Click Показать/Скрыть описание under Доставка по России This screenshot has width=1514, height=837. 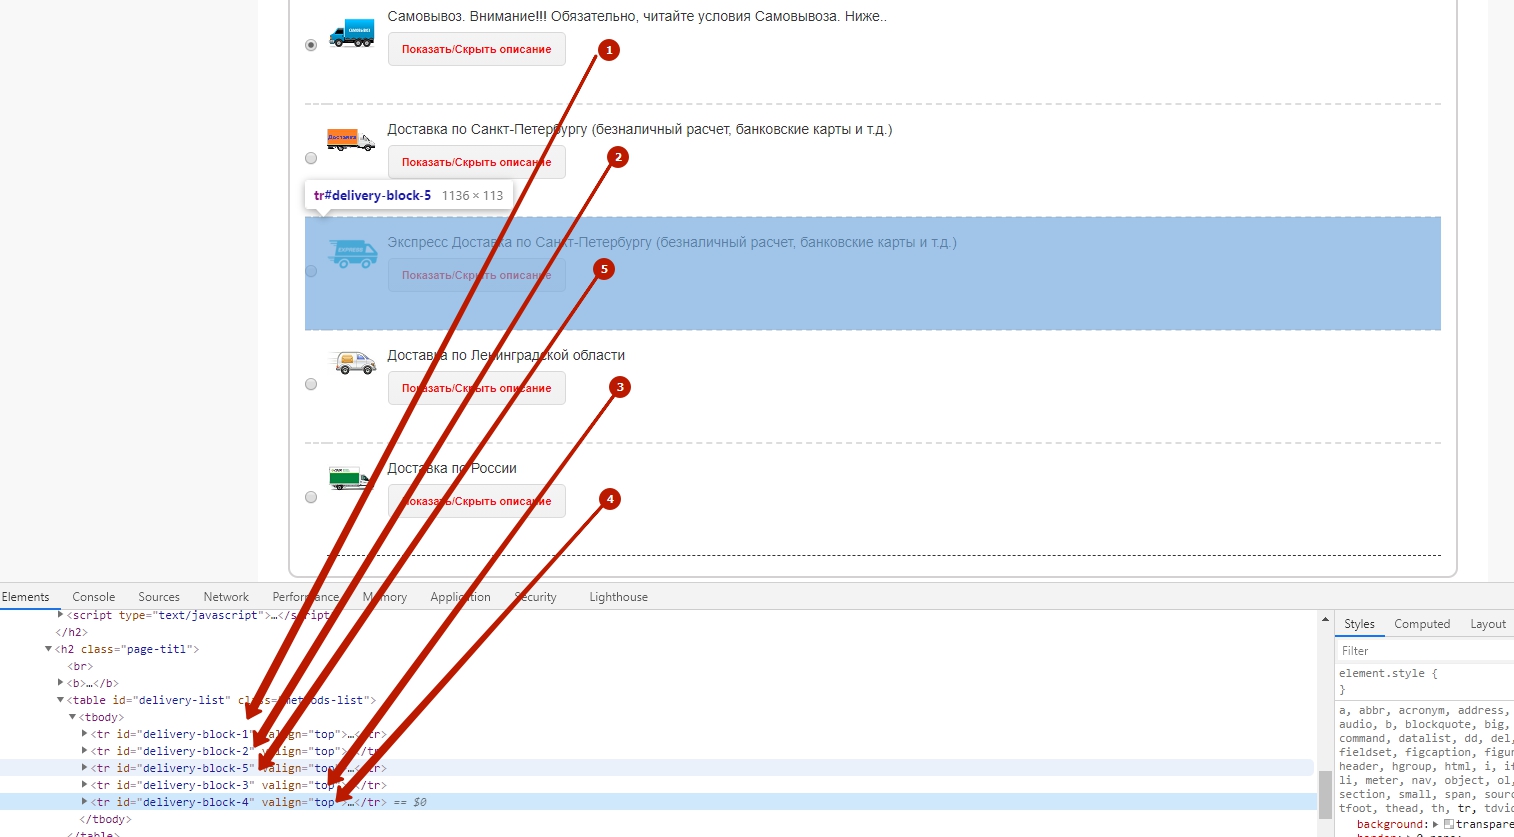click(x=476, y=501)
